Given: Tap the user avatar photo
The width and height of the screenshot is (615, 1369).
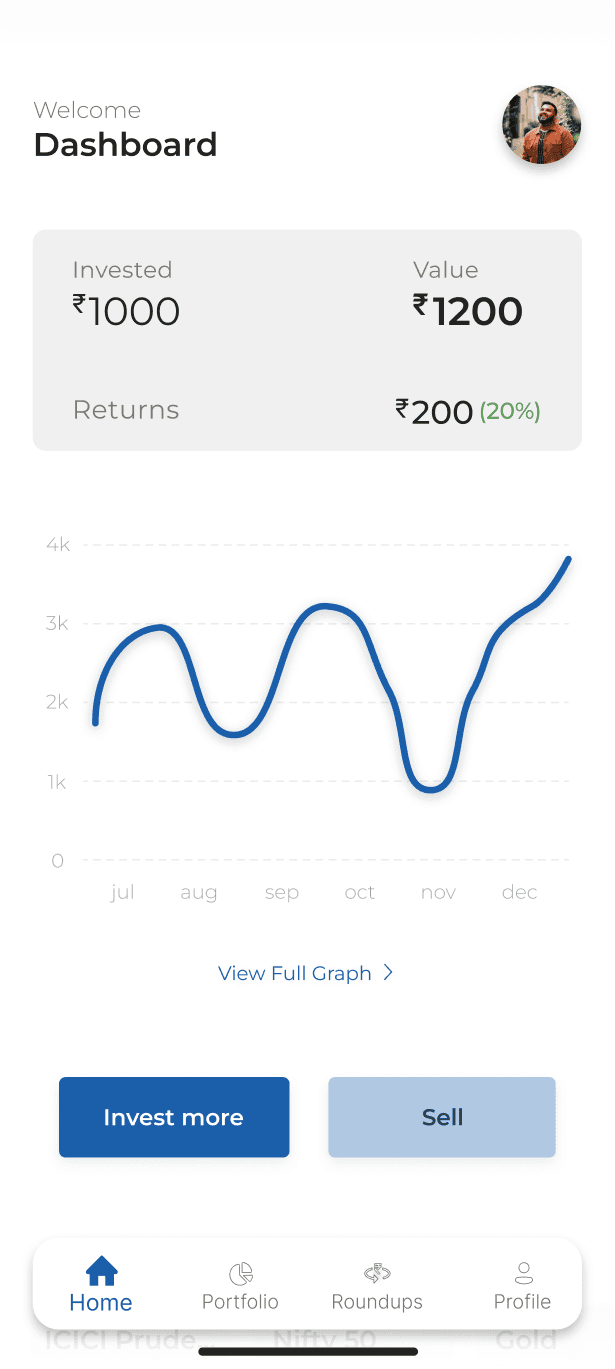Looking at the screenshot, I should (541, 125).
